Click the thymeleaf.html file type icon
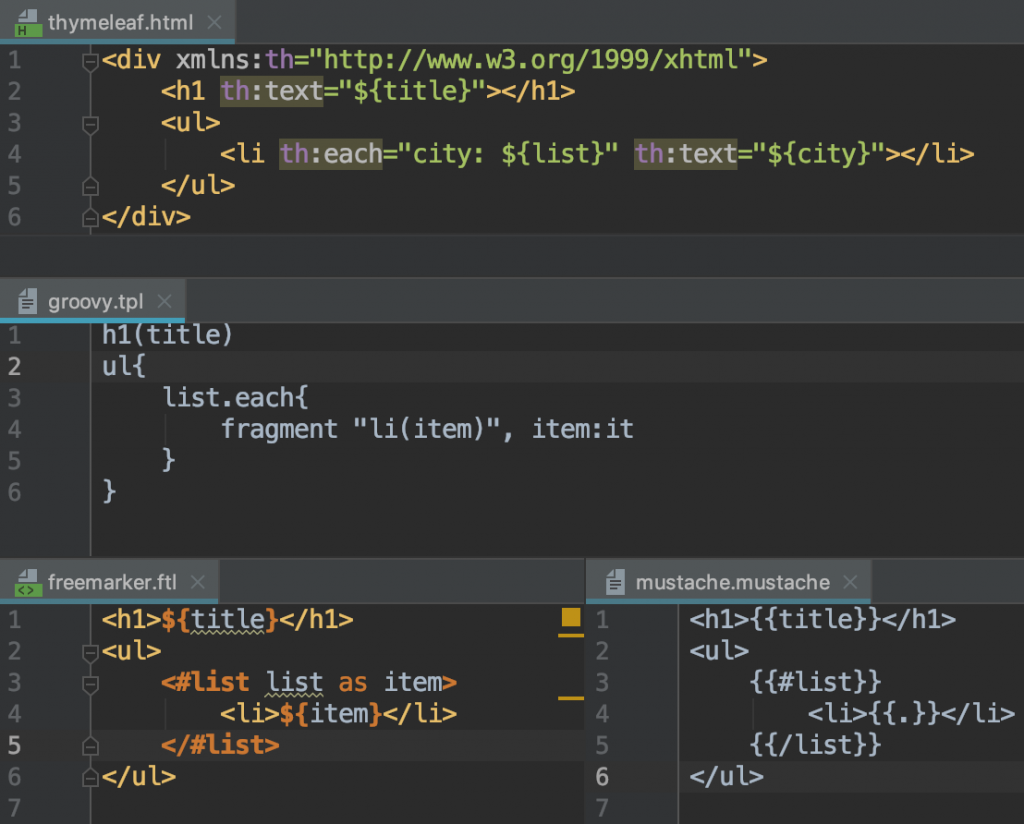 click(x=27, y=23)
